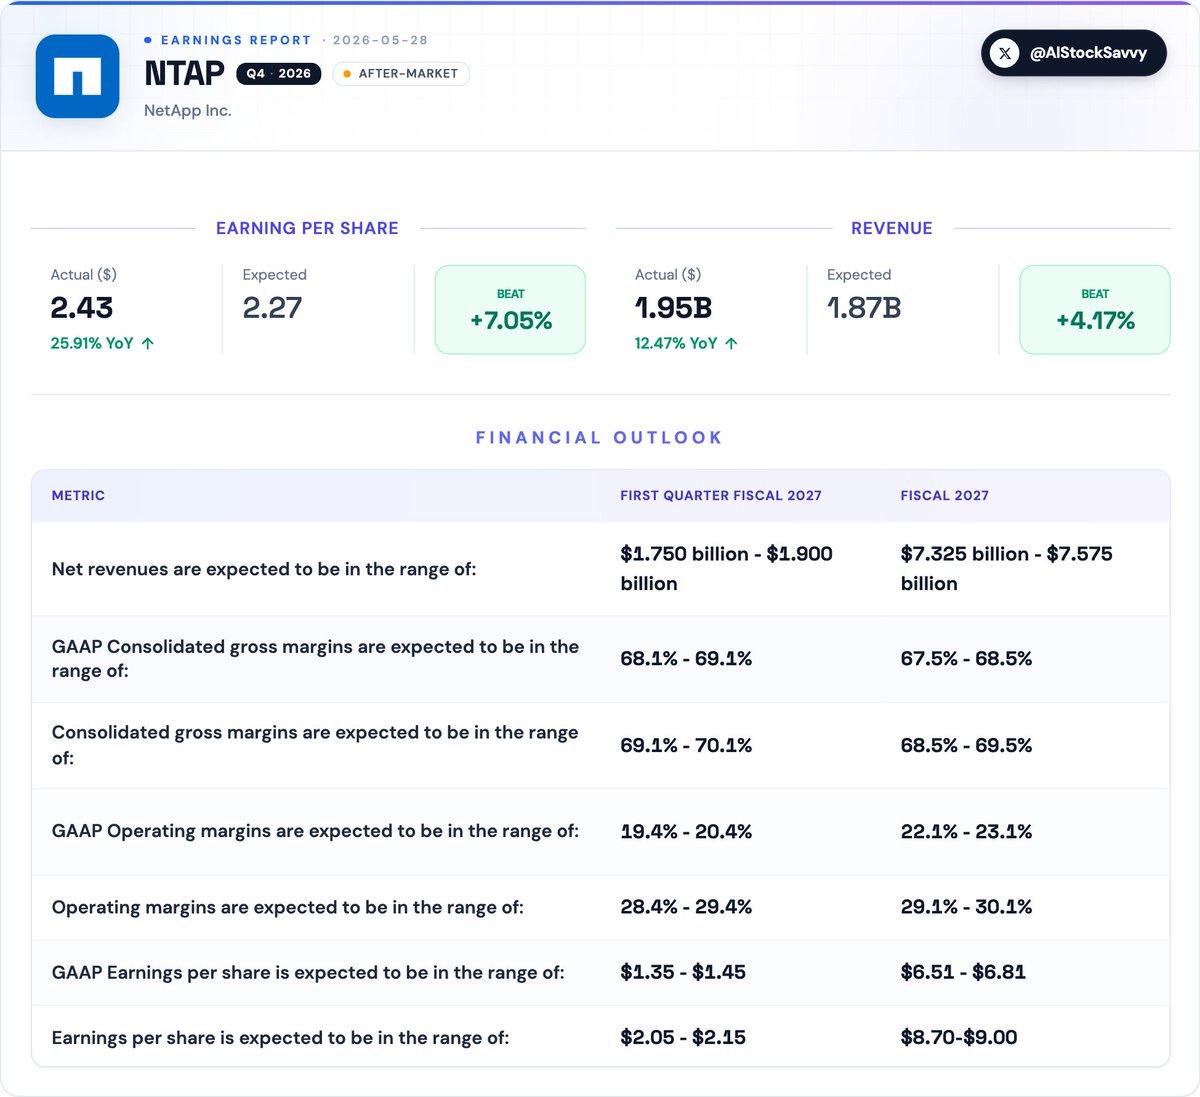Click the EPS BEAT +7.05% box
This screenshot has width=1200, height=1097.
coord(510,309)
